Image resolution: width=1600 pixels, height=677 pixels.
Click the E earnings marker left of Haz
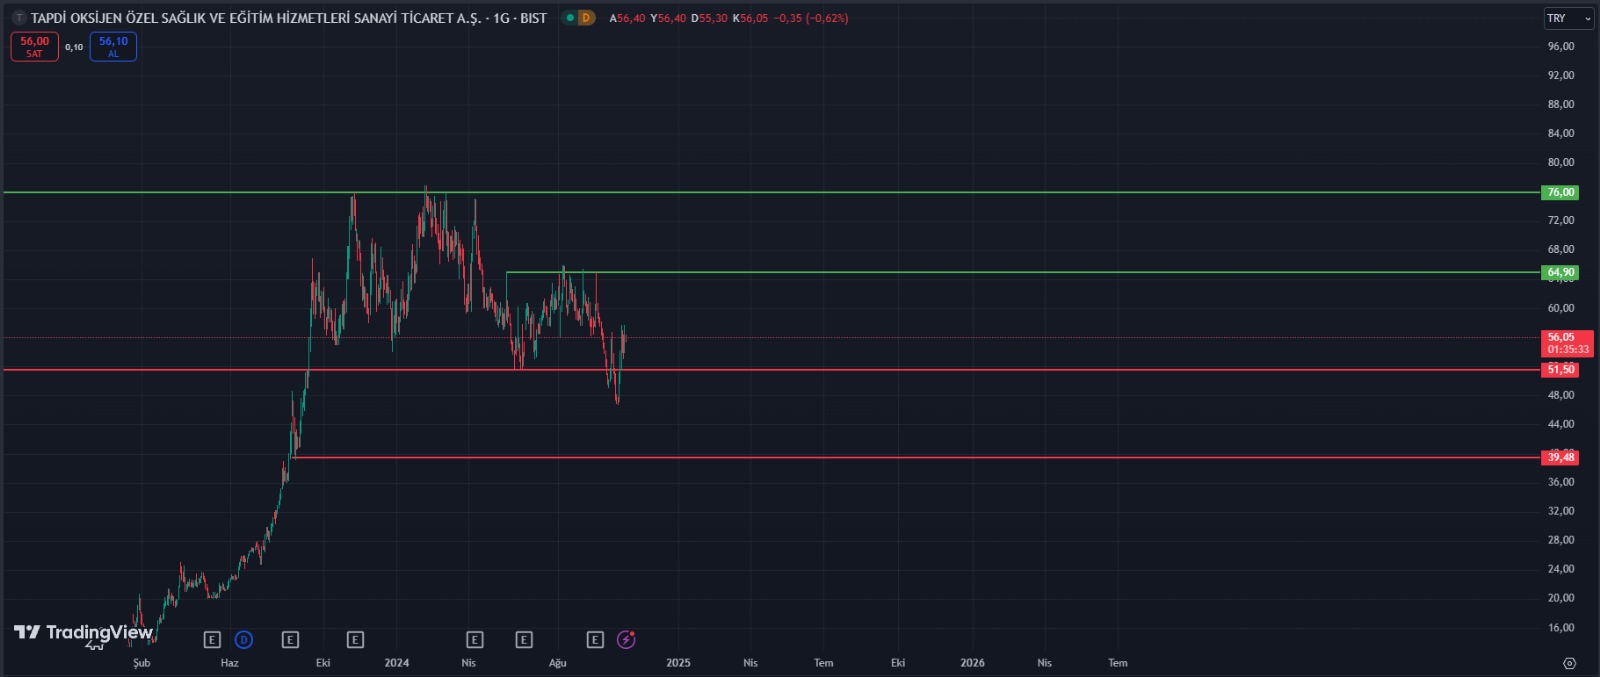tap(212, 640)
